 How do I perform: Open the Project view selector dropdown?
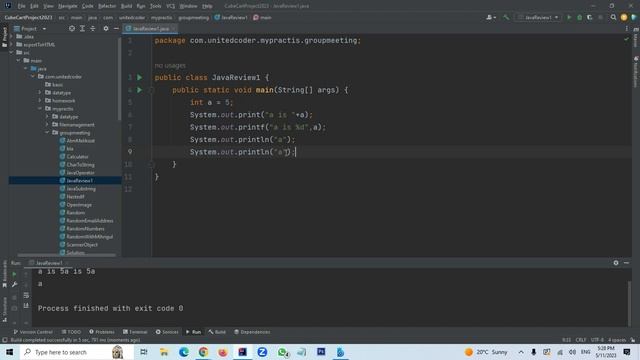[30, 29]
